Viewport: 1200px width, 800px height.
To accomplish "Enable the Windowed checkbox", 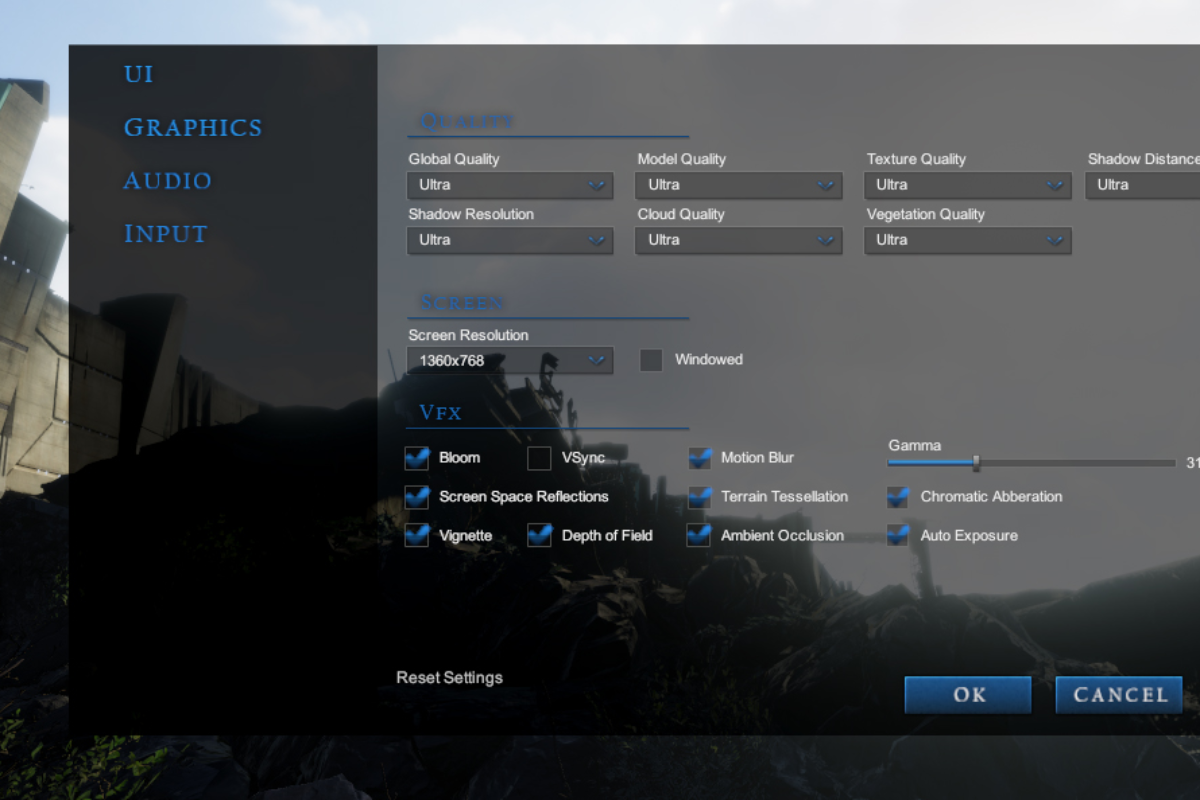I will 651,360.
